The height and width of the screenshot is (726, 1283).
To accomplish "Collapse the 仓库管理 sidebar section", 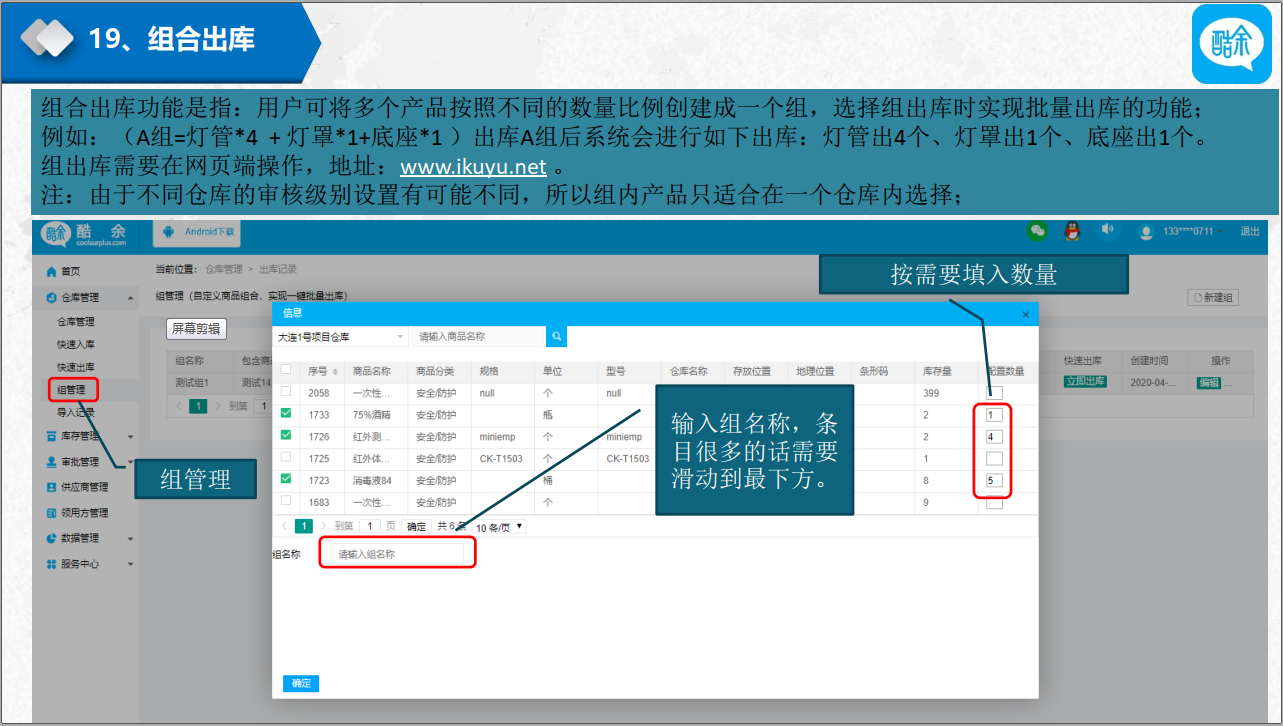I will pos(130,298).
